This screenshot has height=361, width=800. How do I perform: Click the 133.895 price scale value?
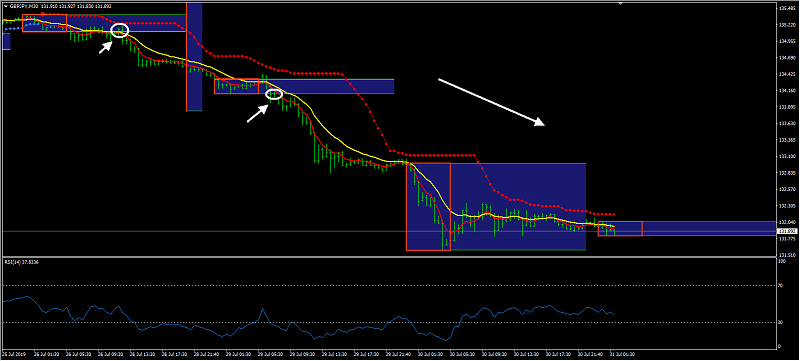[786, 107]
